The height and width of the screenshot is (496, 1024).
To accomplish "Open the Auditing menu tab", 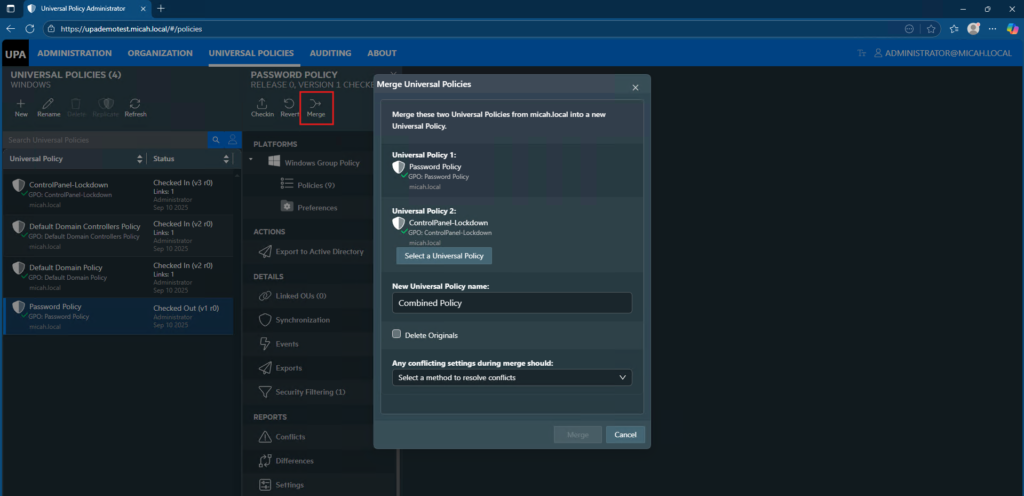I will 330,53.
